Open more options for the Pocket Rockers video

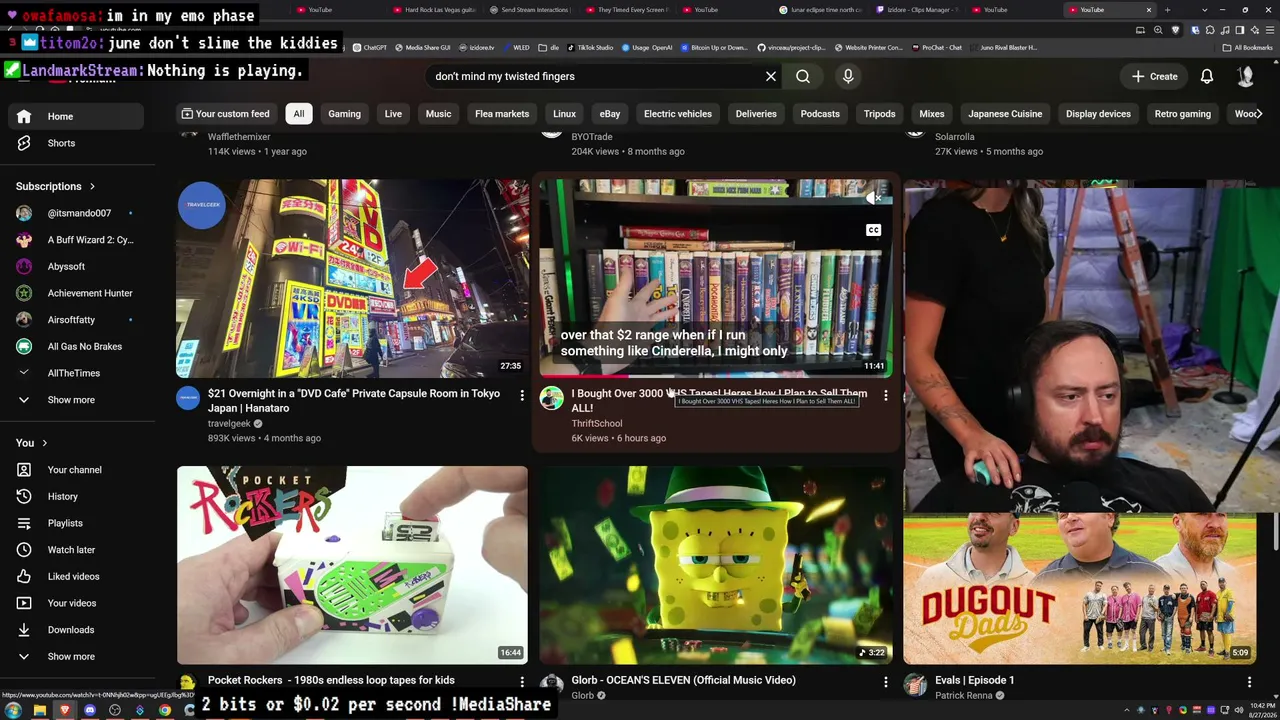[x=521, y=682]
